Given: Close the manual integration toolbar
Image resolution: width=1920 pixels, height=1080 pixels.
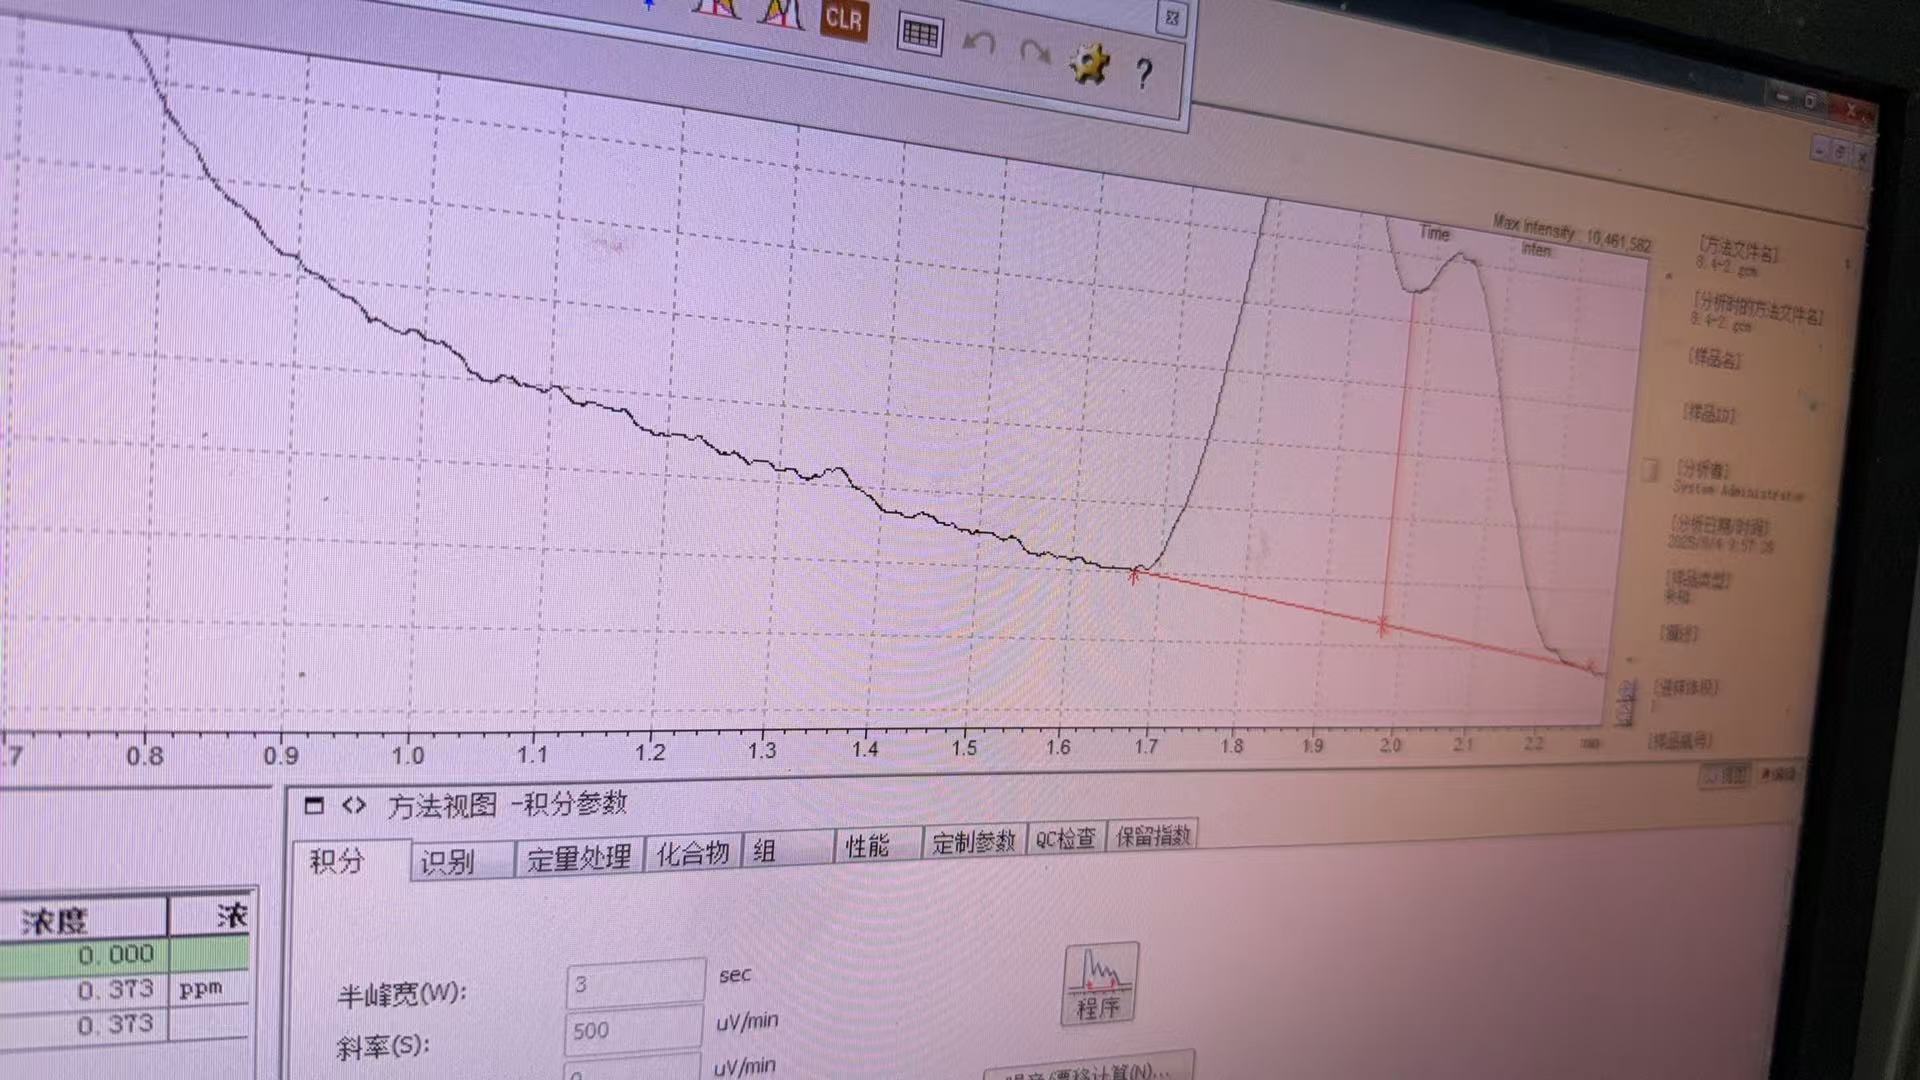Looking at the screenshot, I should 1171,18.
